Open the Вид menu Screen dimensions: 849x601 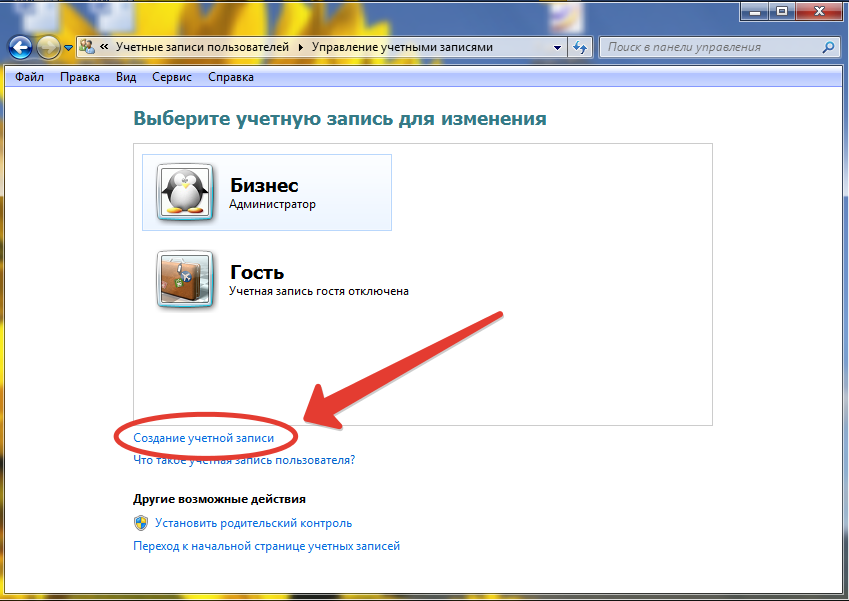126,77
